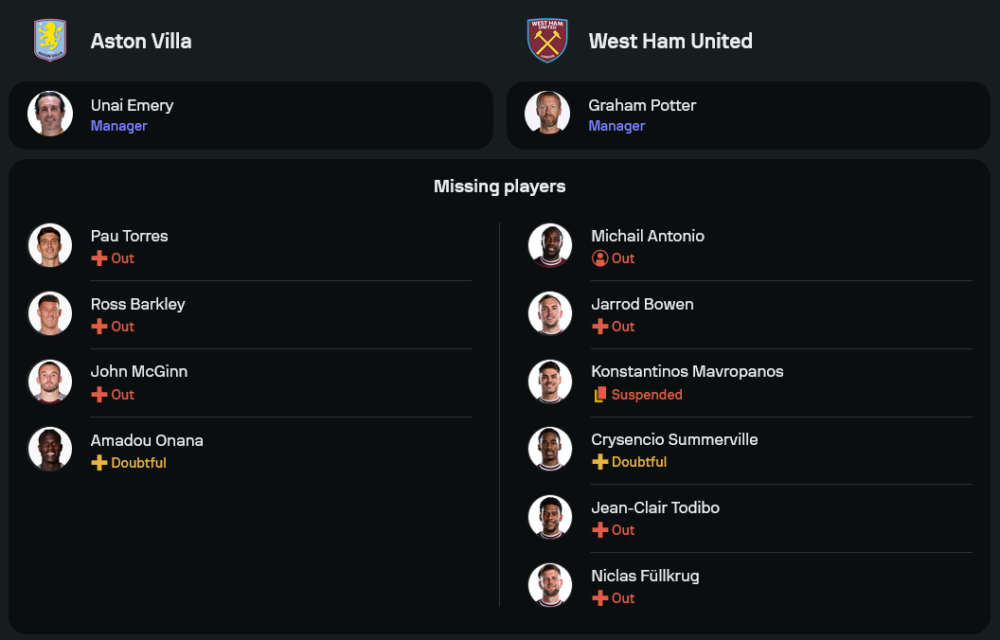
Task: Open the Aston Villa team name link
Action: coord(141,41)
